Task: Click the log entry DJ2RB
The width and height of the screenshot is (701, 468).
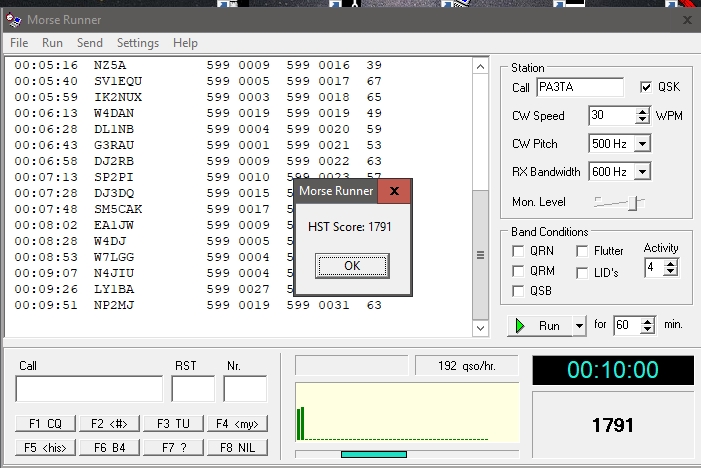Action: 198,161
